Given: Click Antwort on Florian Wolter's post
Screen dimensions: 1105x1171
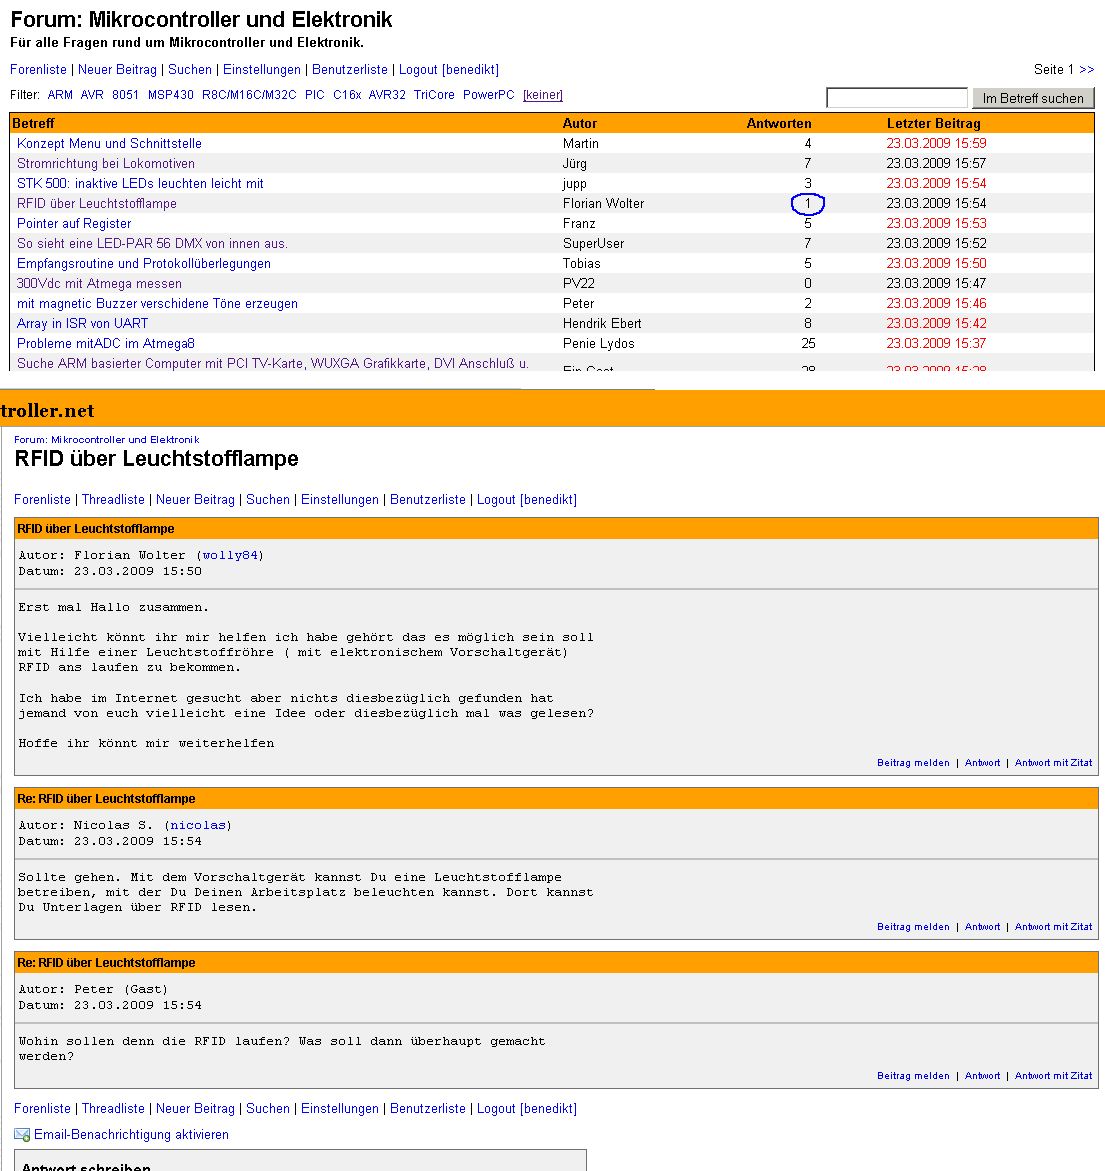Looking at the screenshot, I should (x=982, y=763).
